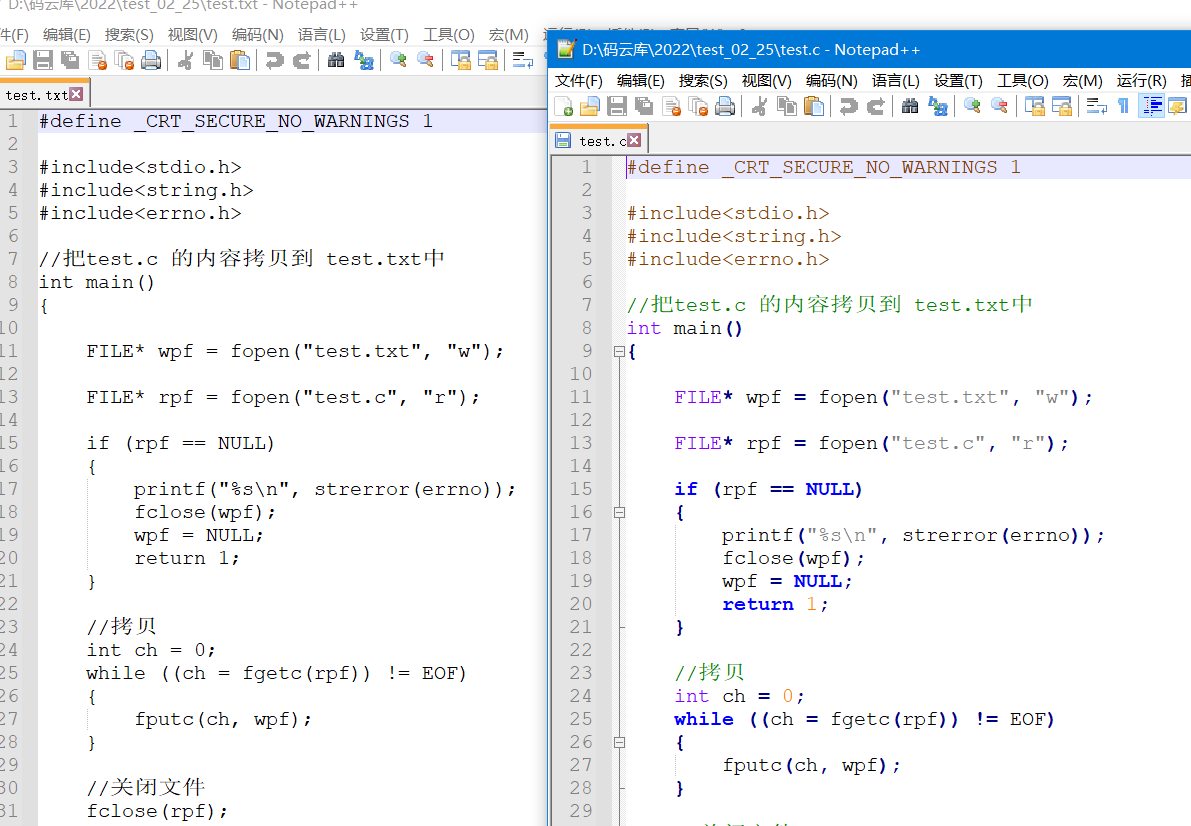Switch to the test.c document tab
This screenshot has height=826, width=1191.
[602, 141]
